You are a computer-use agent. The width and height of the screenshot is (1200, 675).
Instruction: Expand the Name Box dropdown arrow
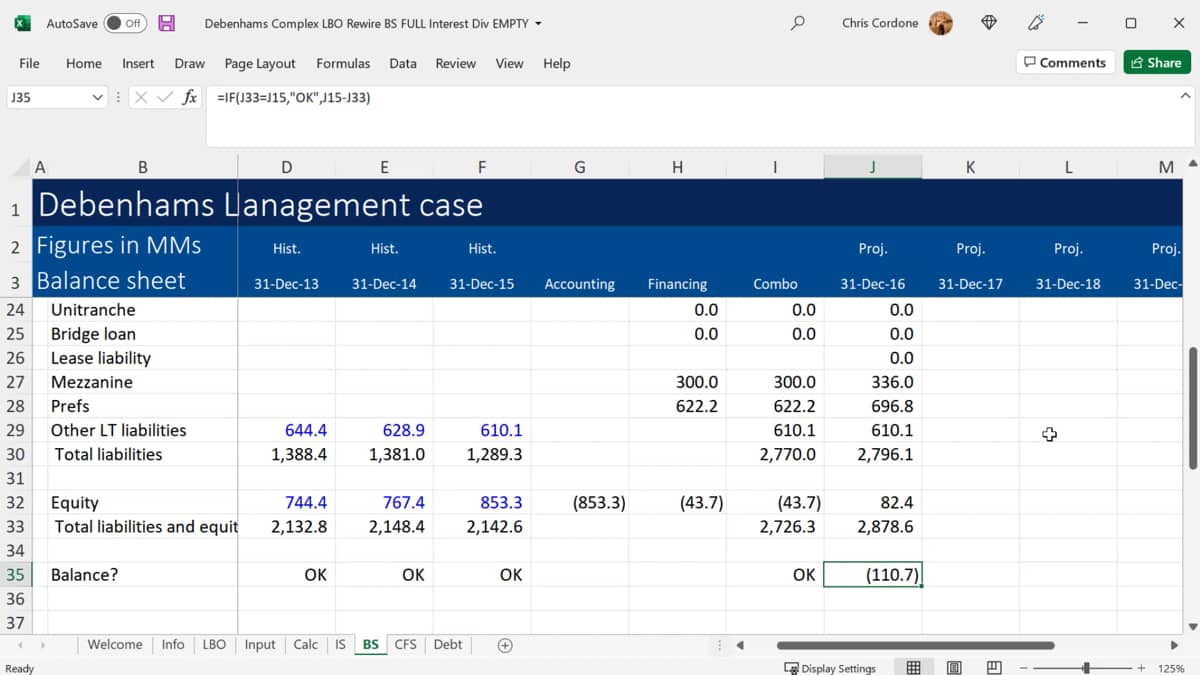point(98,98)
